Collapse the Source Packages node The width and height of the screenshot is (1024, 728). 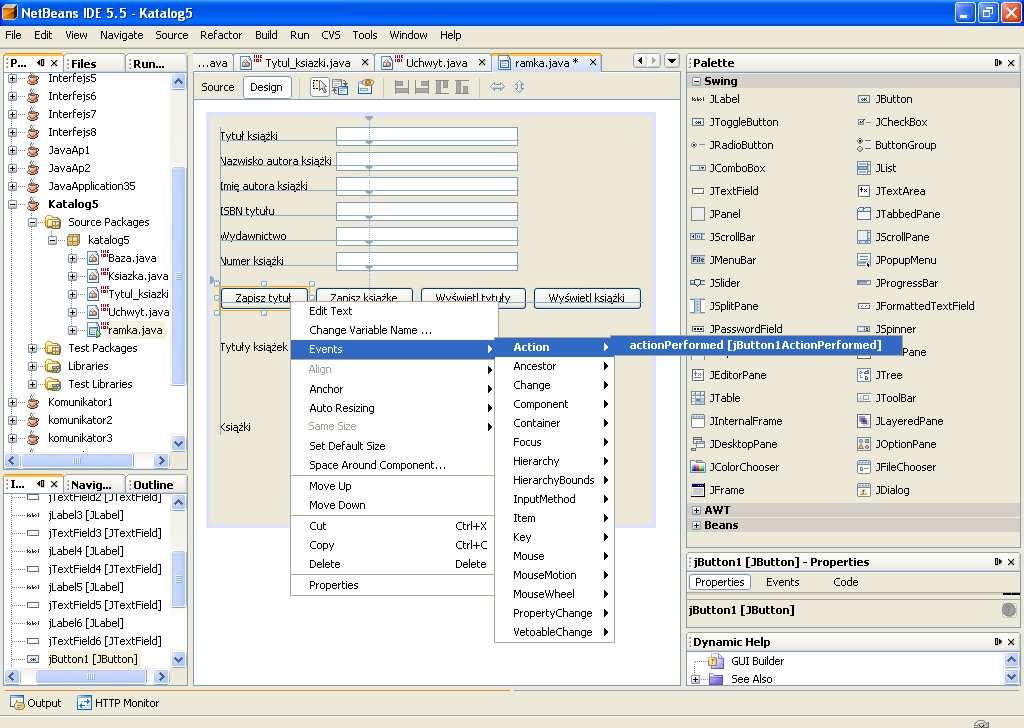(x=33, y=223)
